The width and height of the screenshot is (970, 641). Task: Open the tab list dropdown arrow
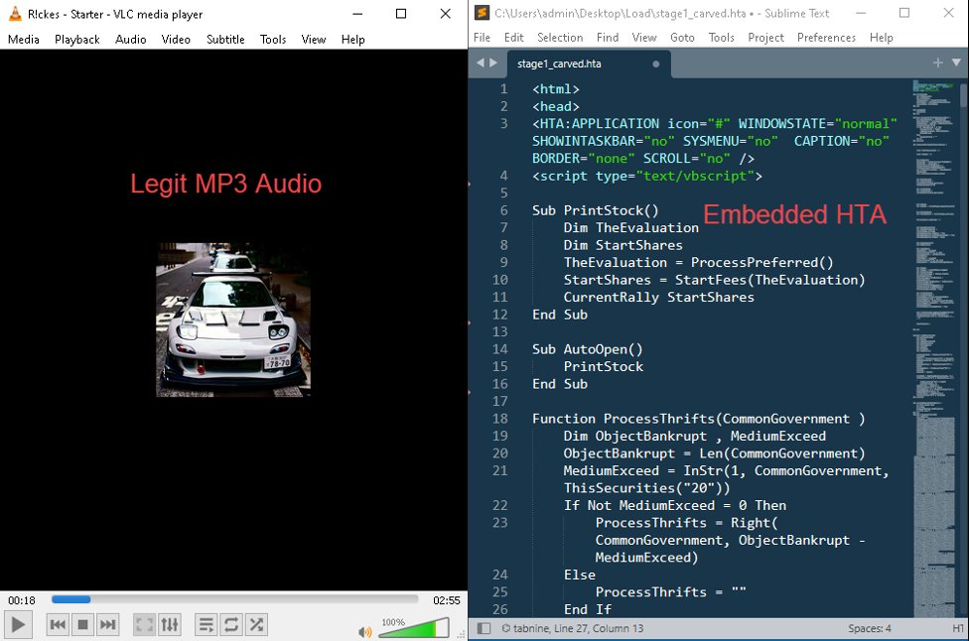coord(956,62)
